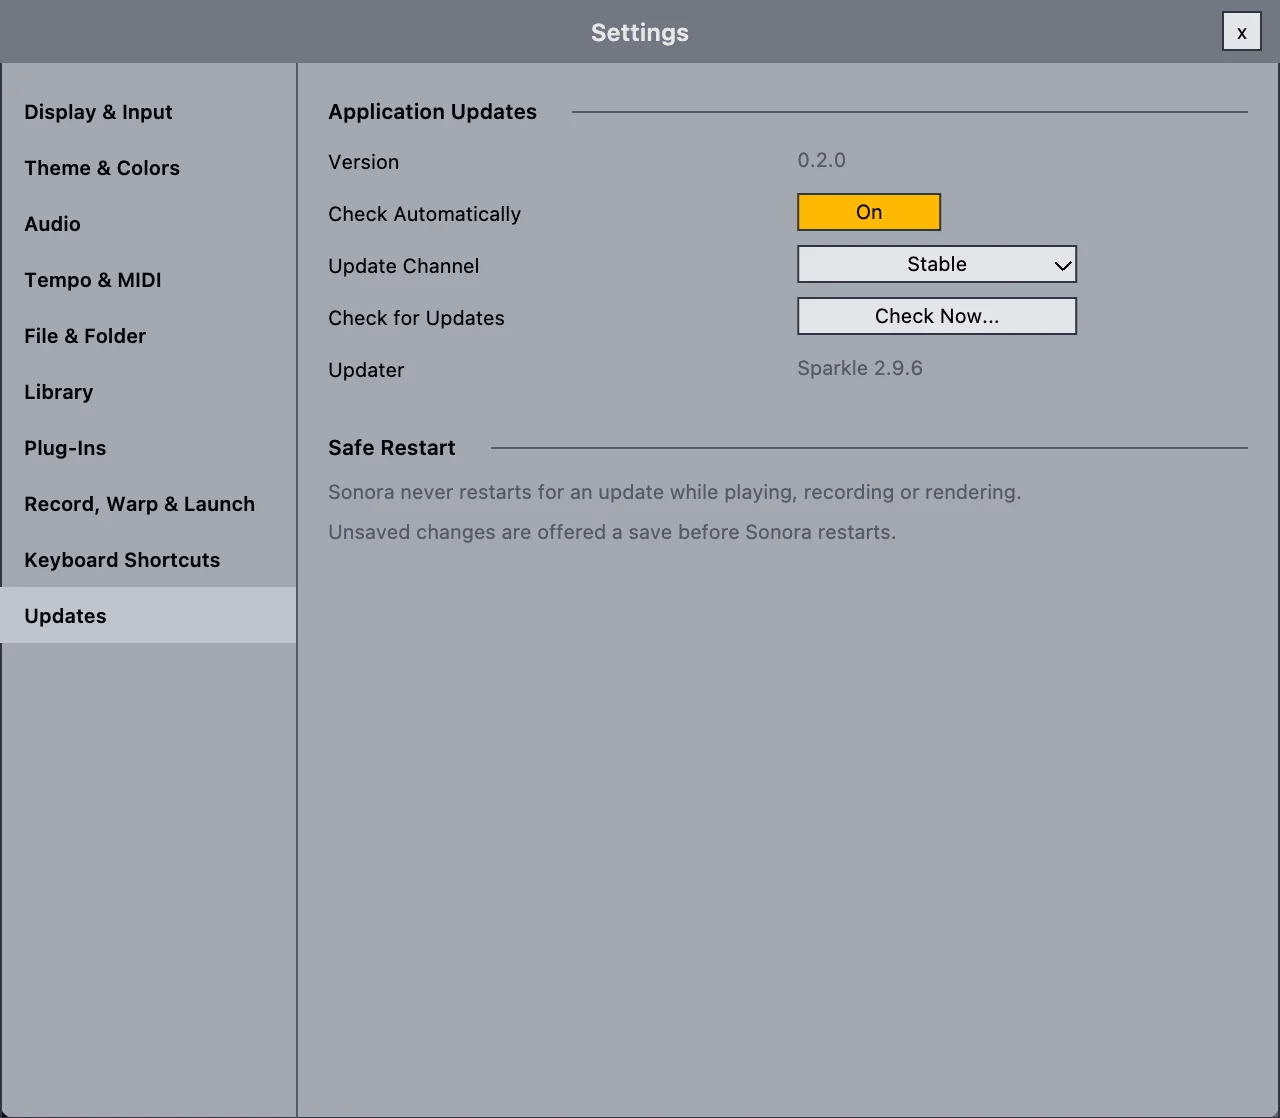Viewport: 1280px width, 1118px height.
Task: Select the File & Folder section
Action: click(148, 336)
